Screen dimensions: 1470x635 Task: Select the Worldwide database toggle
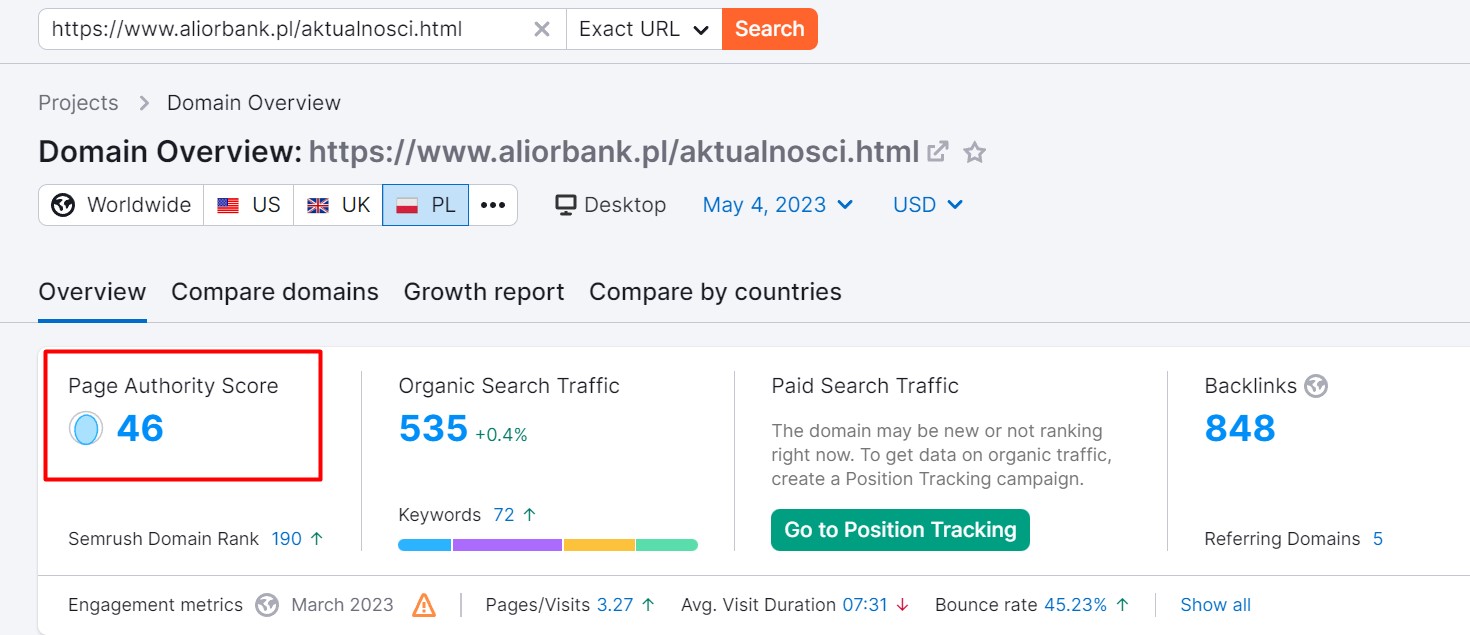pos(121,205)
